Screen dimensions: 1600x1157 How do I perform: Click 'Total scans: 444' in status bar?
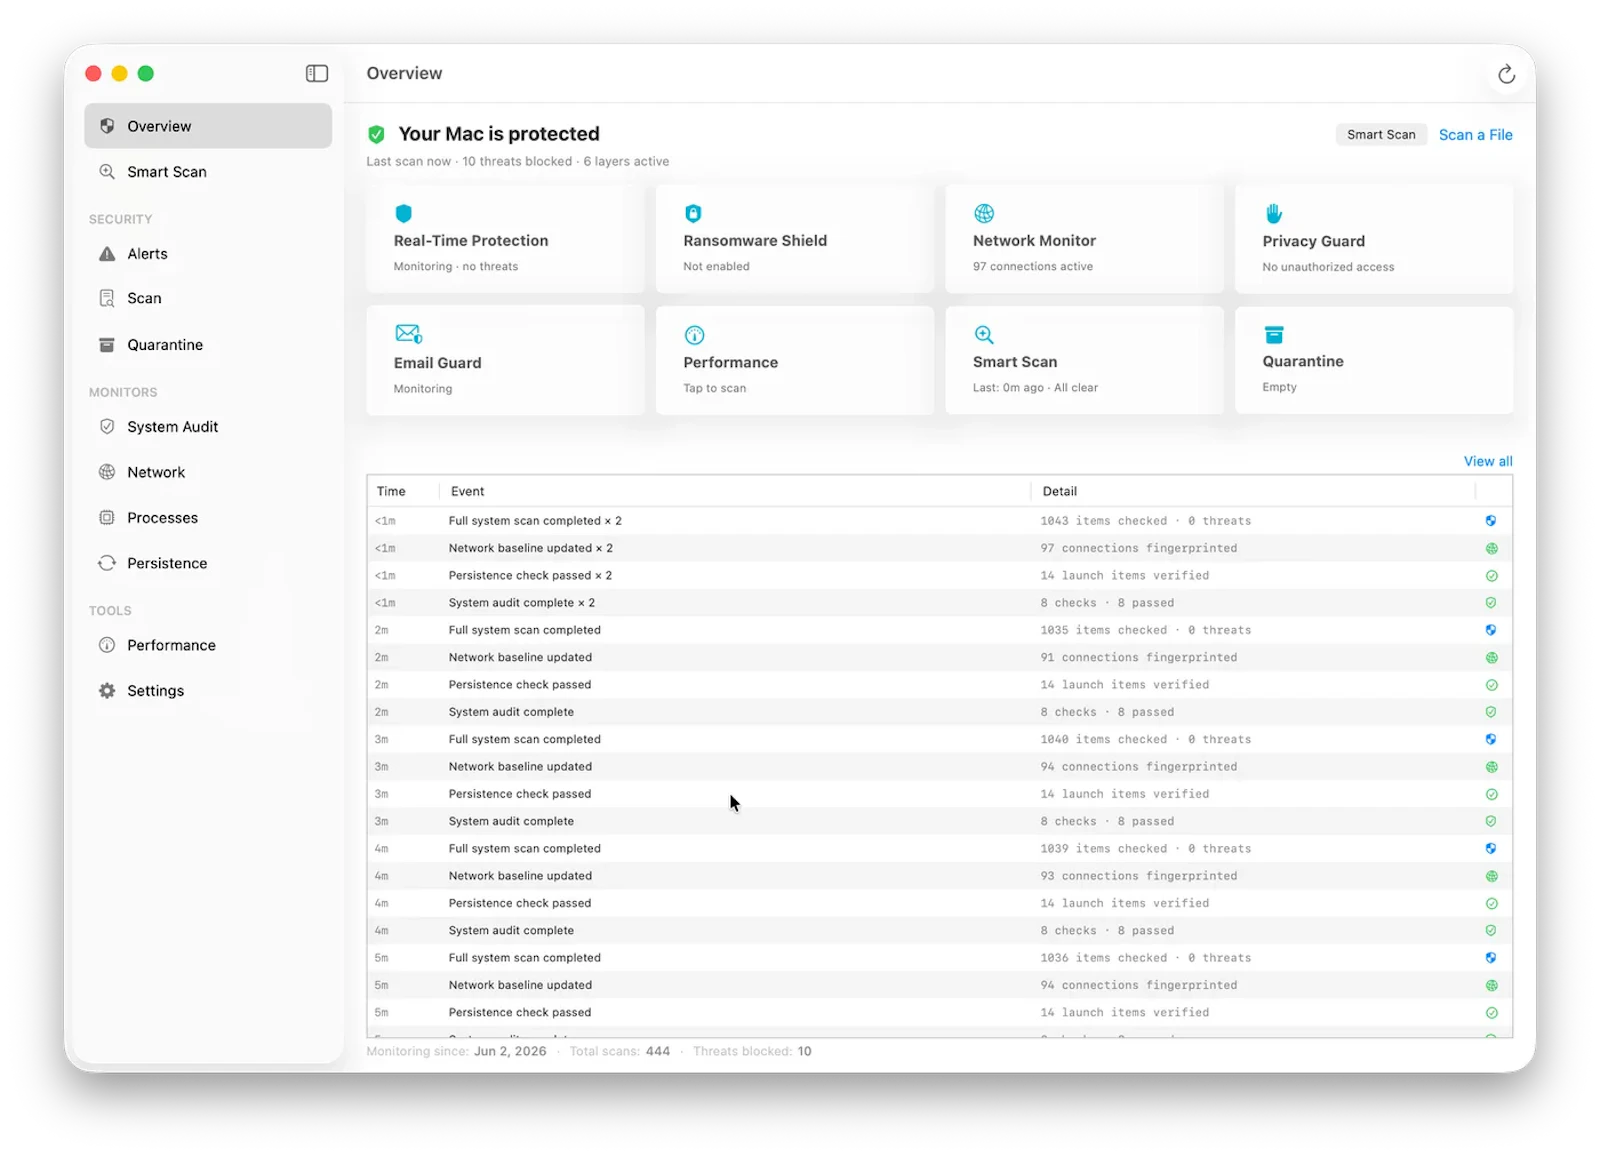pyautogui.click(x=619, y=1051)
